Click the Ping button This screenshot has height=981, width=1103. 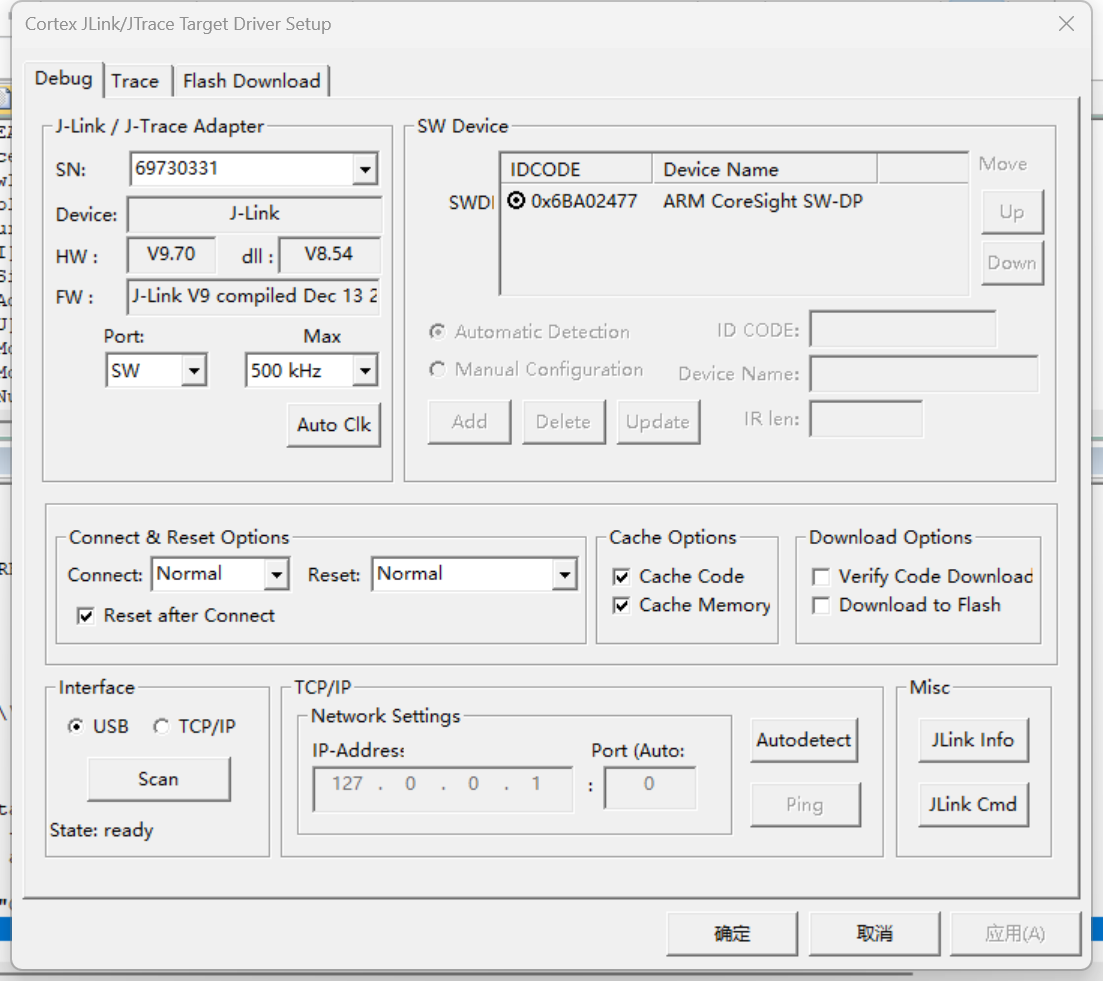click(805, 804)
